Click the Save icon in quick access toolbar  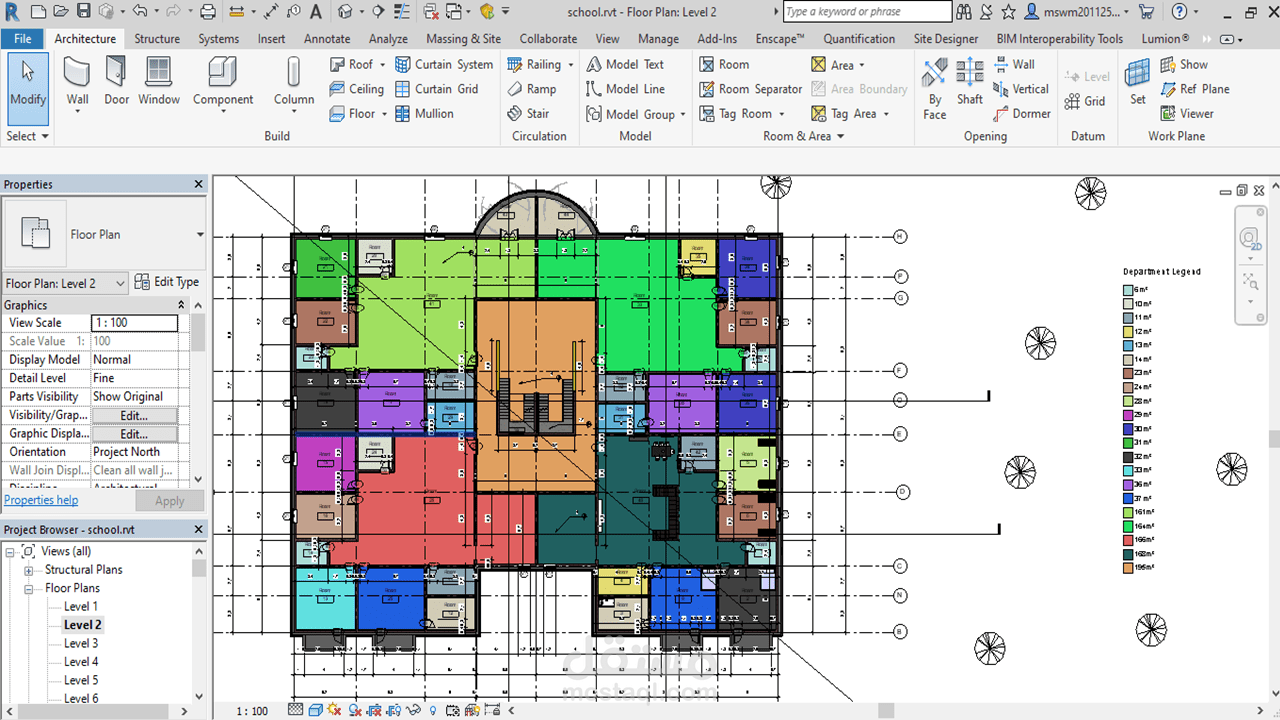(83, 12)
